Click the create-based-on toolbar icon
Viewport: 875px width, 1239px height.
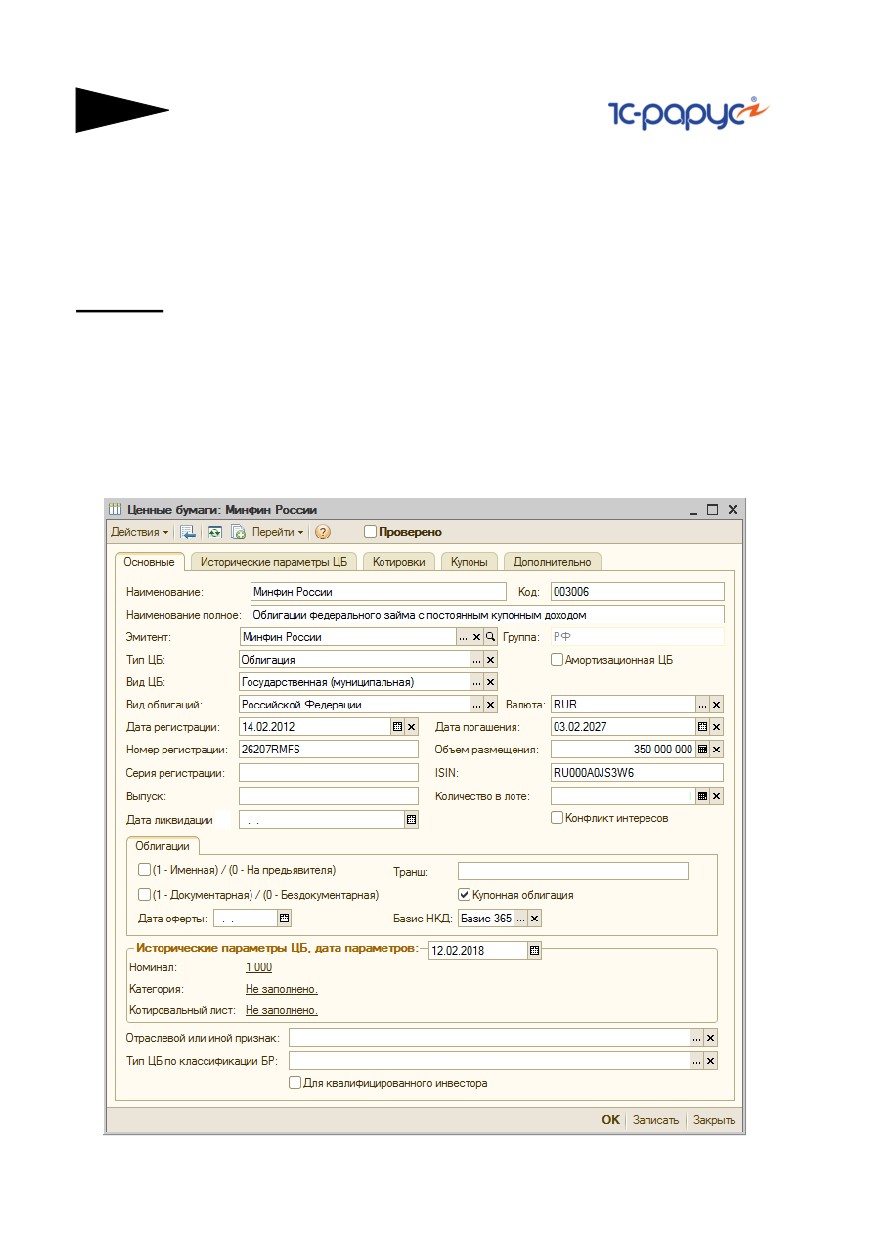pyautogui.click(x=239, y=532)
